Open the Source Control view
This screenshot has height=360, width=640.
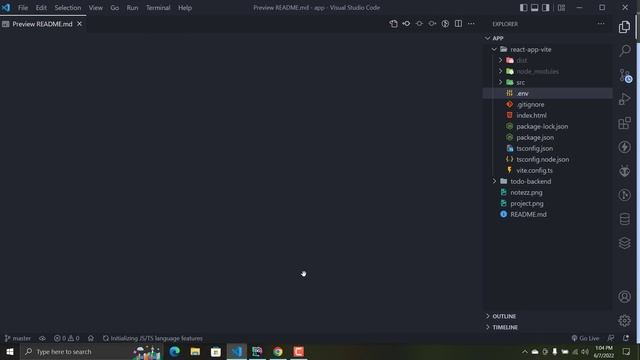point(624,75)
